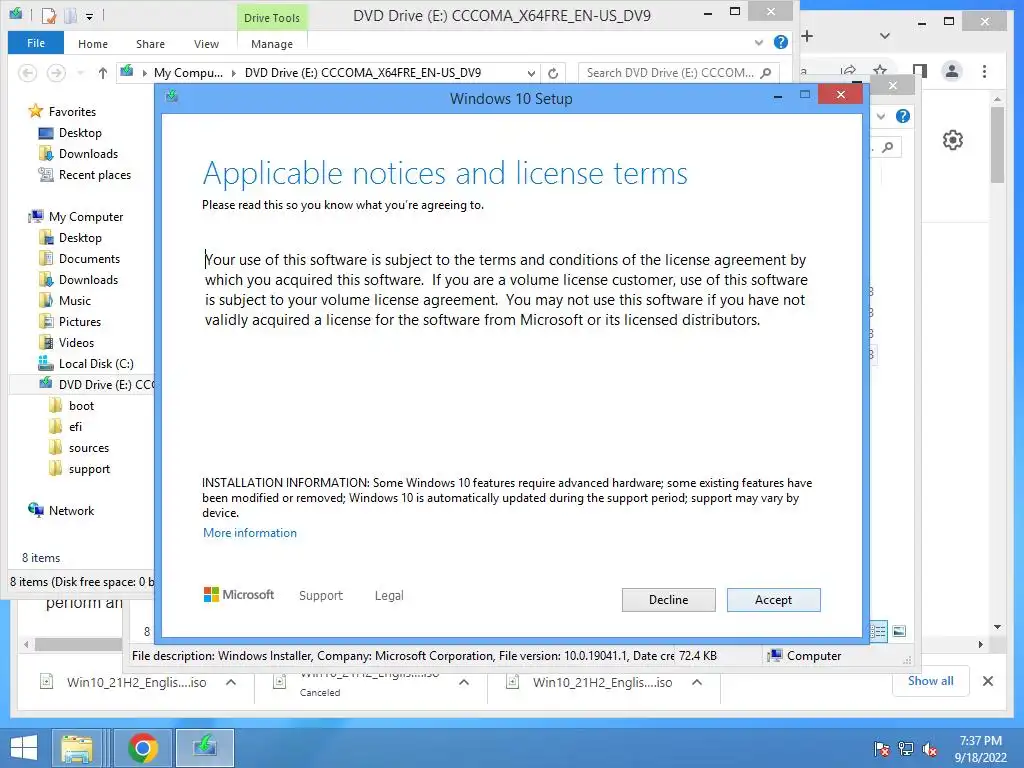Decline the license terms
This screenshot has height=768, width=1024.
(x=668, y=600)
